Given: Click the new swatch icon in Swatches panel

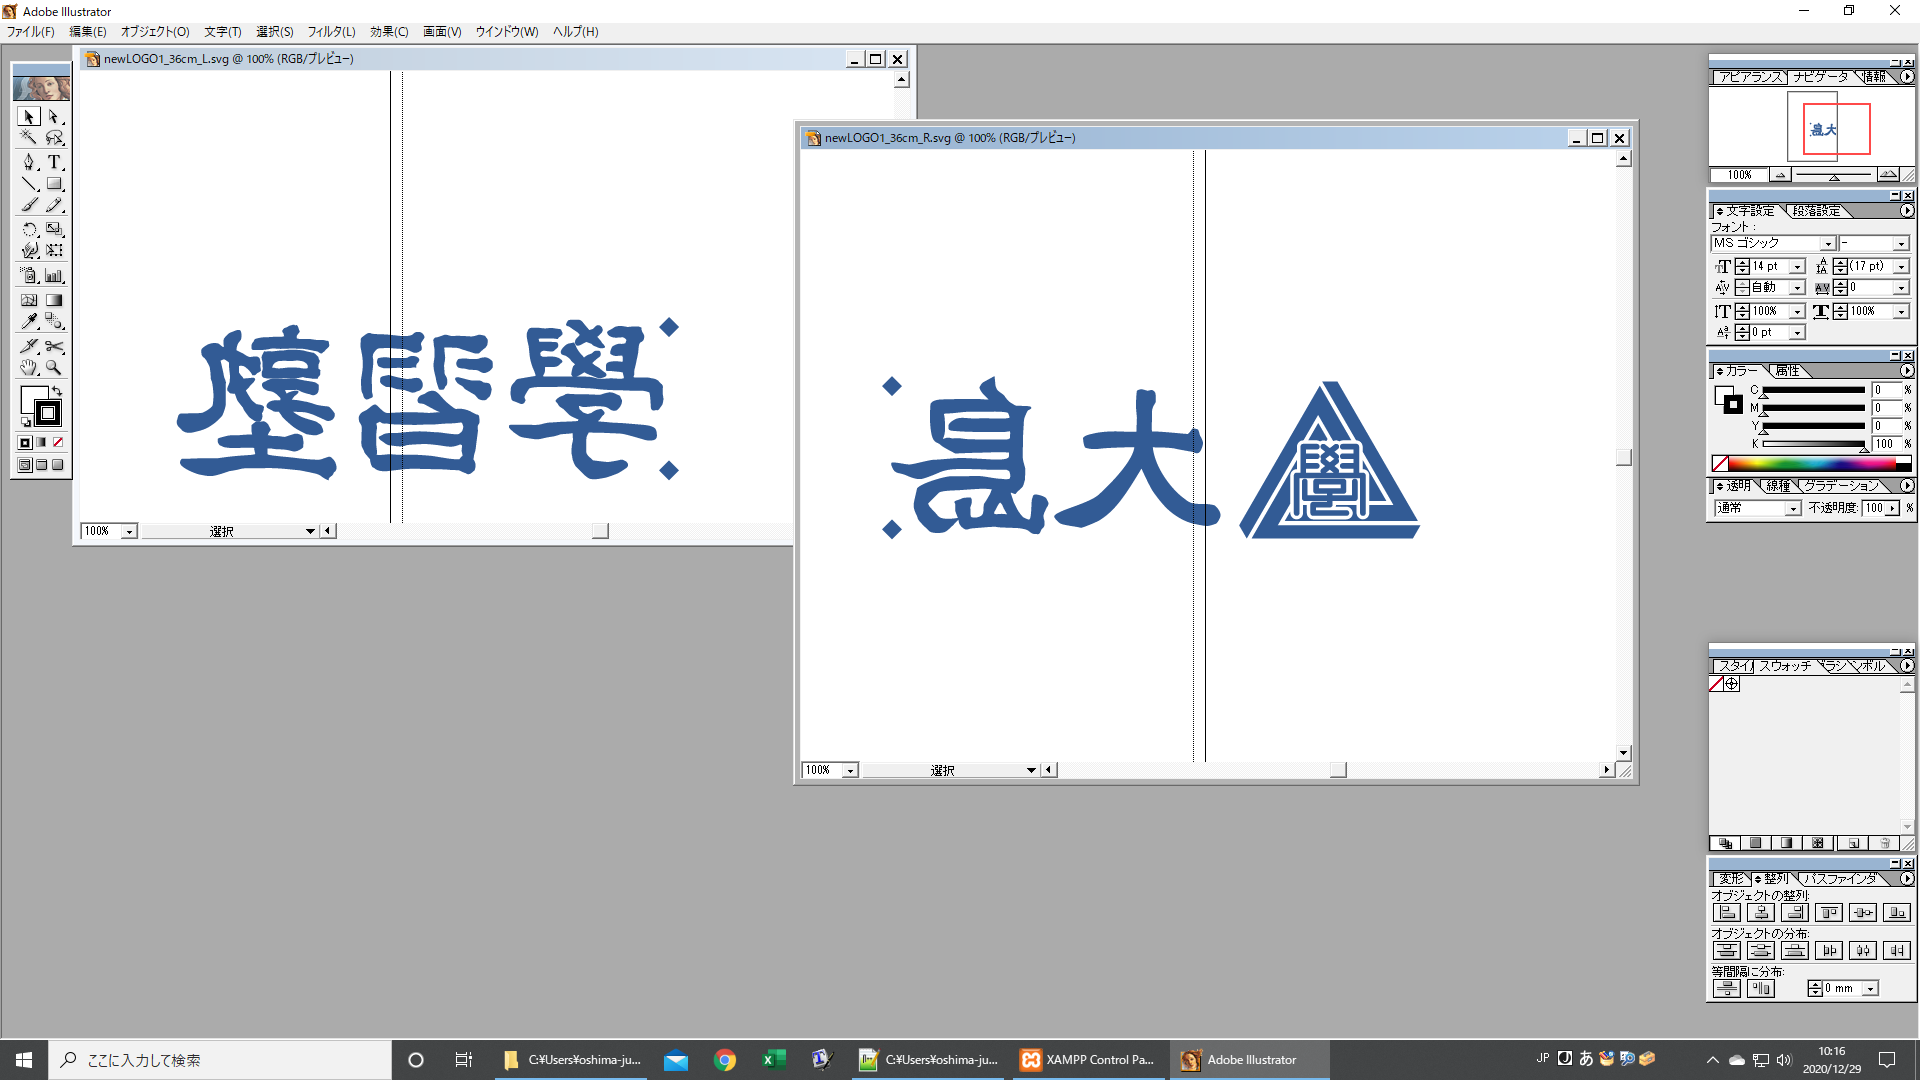Looking at the screenshot, I should 1853,843.
